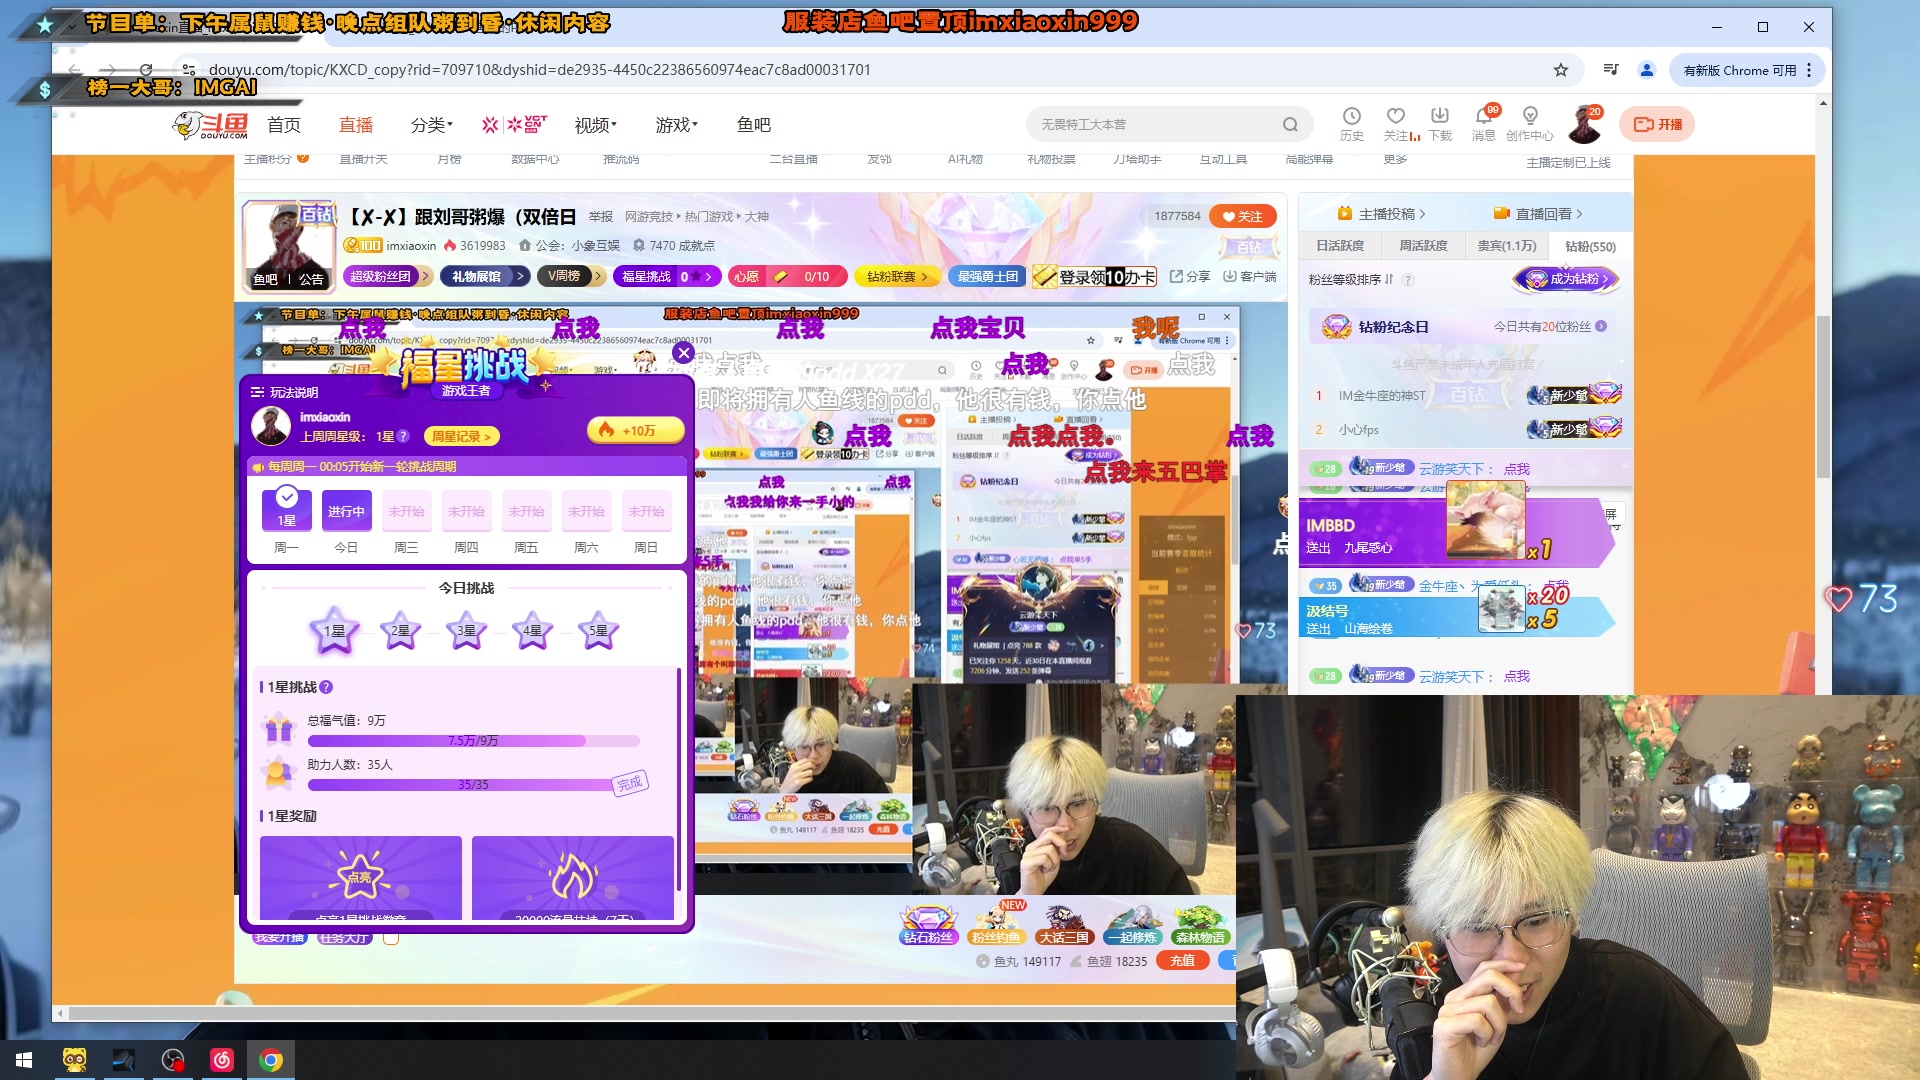Activate the 点亮 light-up star reward

click(360, 878)
